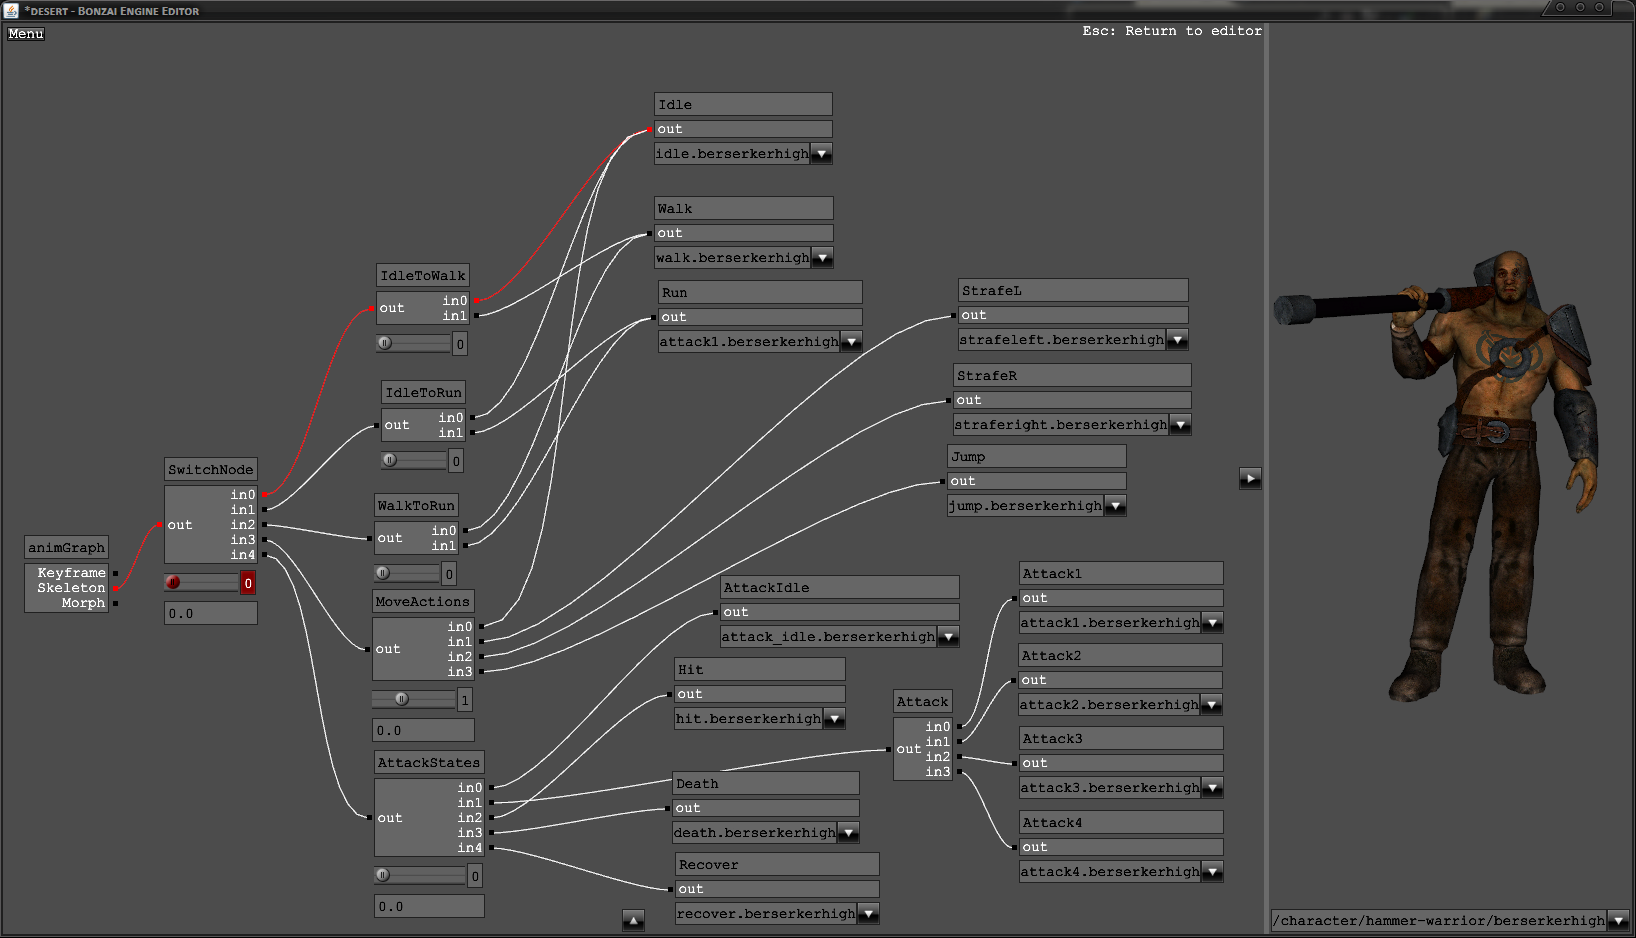Open the character model path dropdown
The image size is (1636, 938).
coord(1619,921)
